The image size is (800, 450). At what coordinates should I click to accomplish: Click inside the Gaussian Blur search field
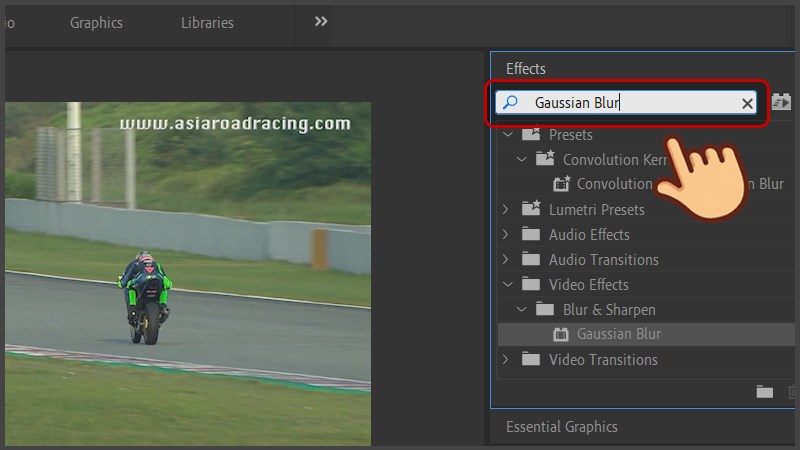(630, 103)
